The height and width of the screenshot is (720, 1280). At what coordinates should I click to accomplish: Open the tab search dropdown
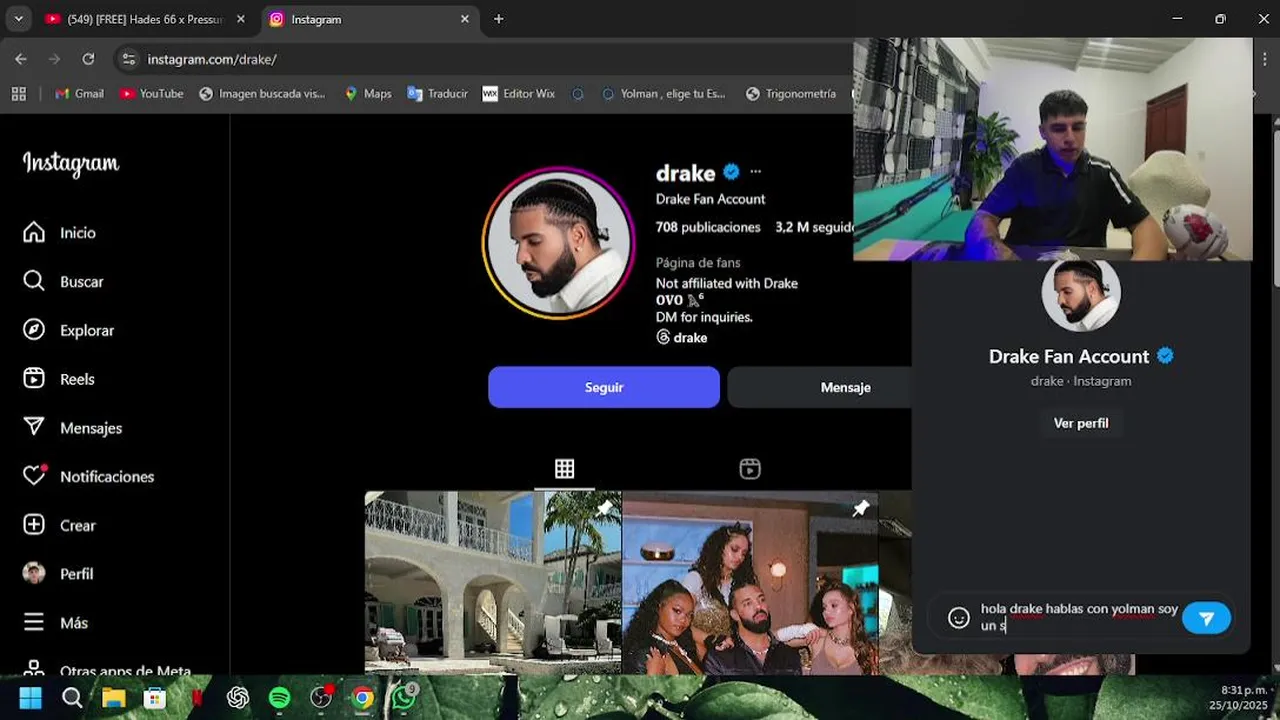click(18, 19)
